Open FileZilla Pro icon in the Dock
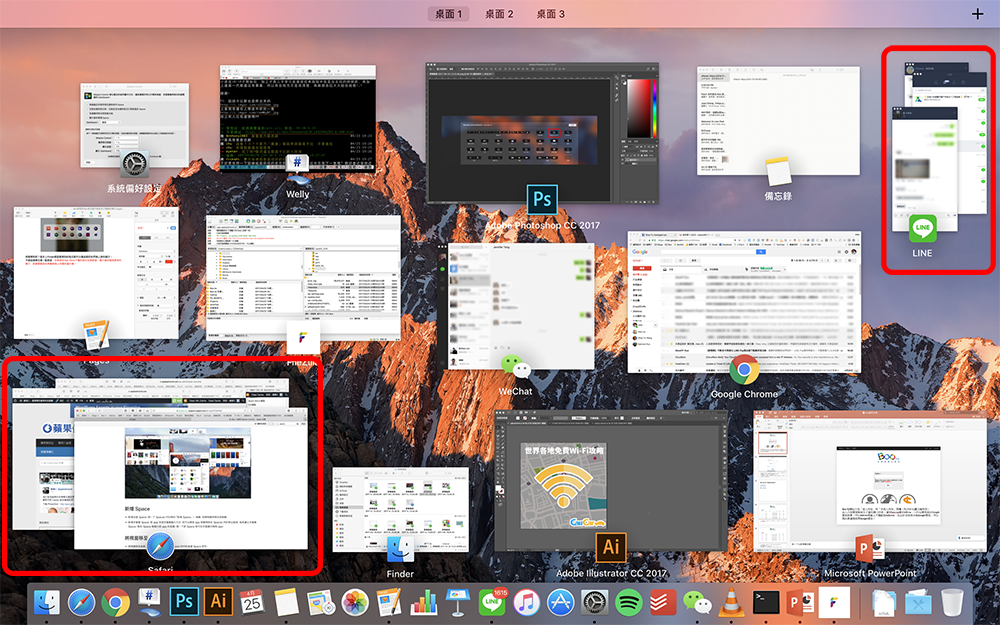 tap(834, 602)
